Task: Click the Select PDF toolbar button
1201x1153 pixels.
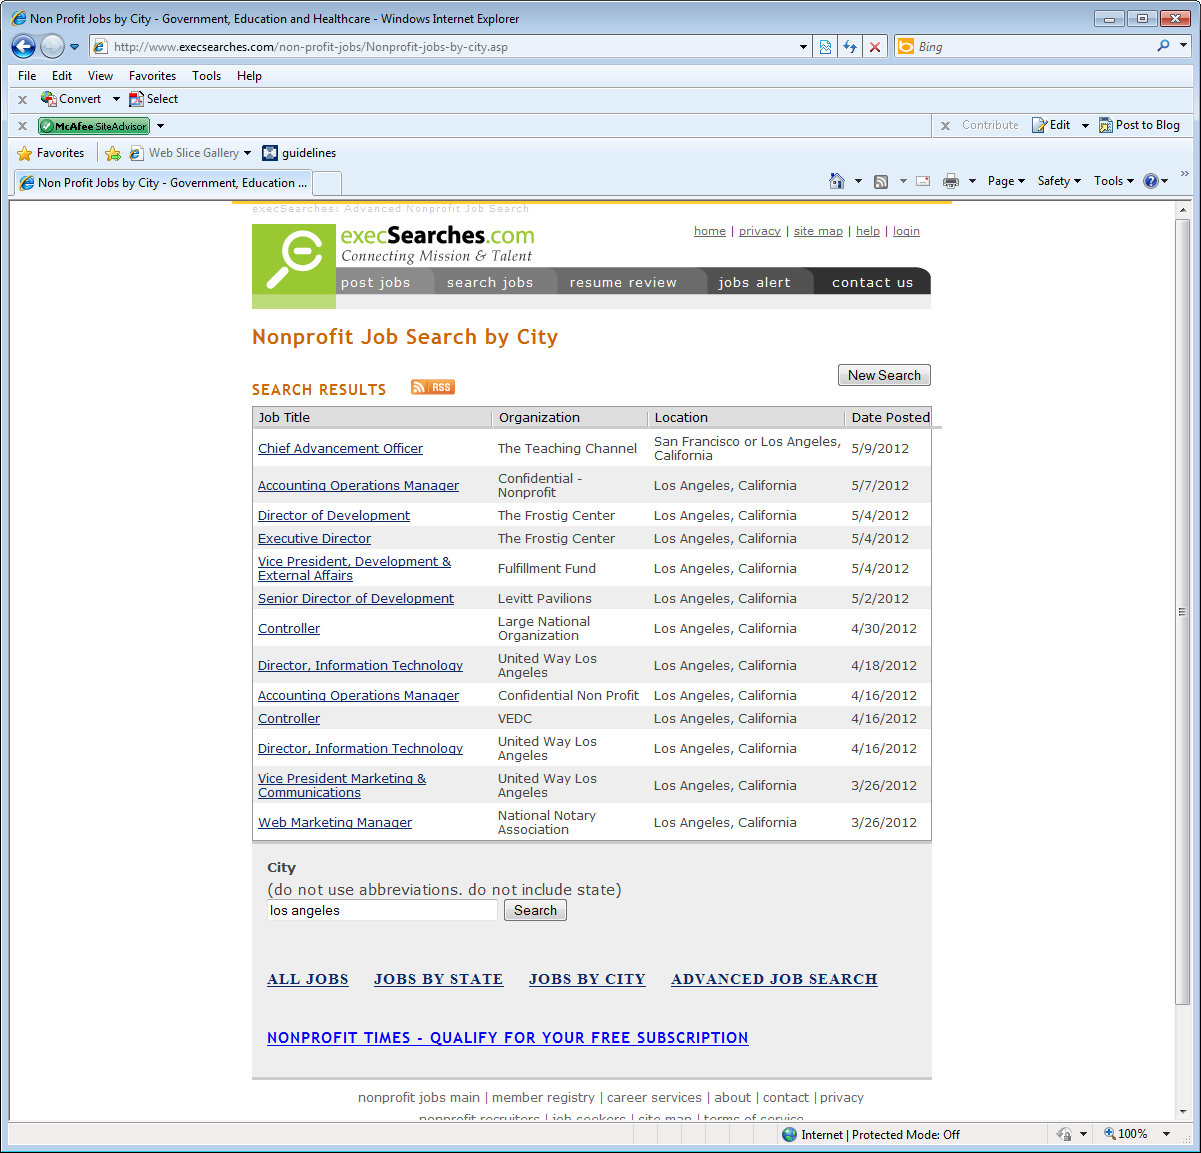Action: (153, 99)
